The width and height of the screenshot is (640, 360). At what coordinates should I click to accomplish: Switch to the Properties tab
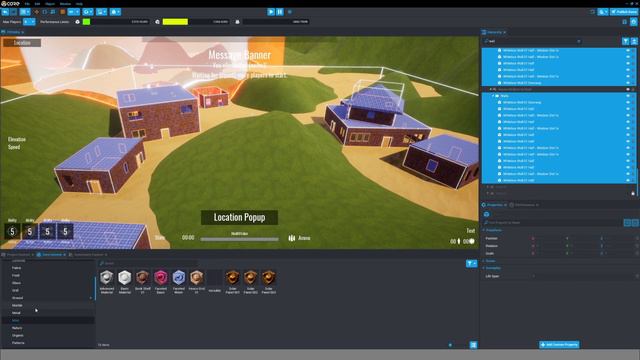point(495,205)
